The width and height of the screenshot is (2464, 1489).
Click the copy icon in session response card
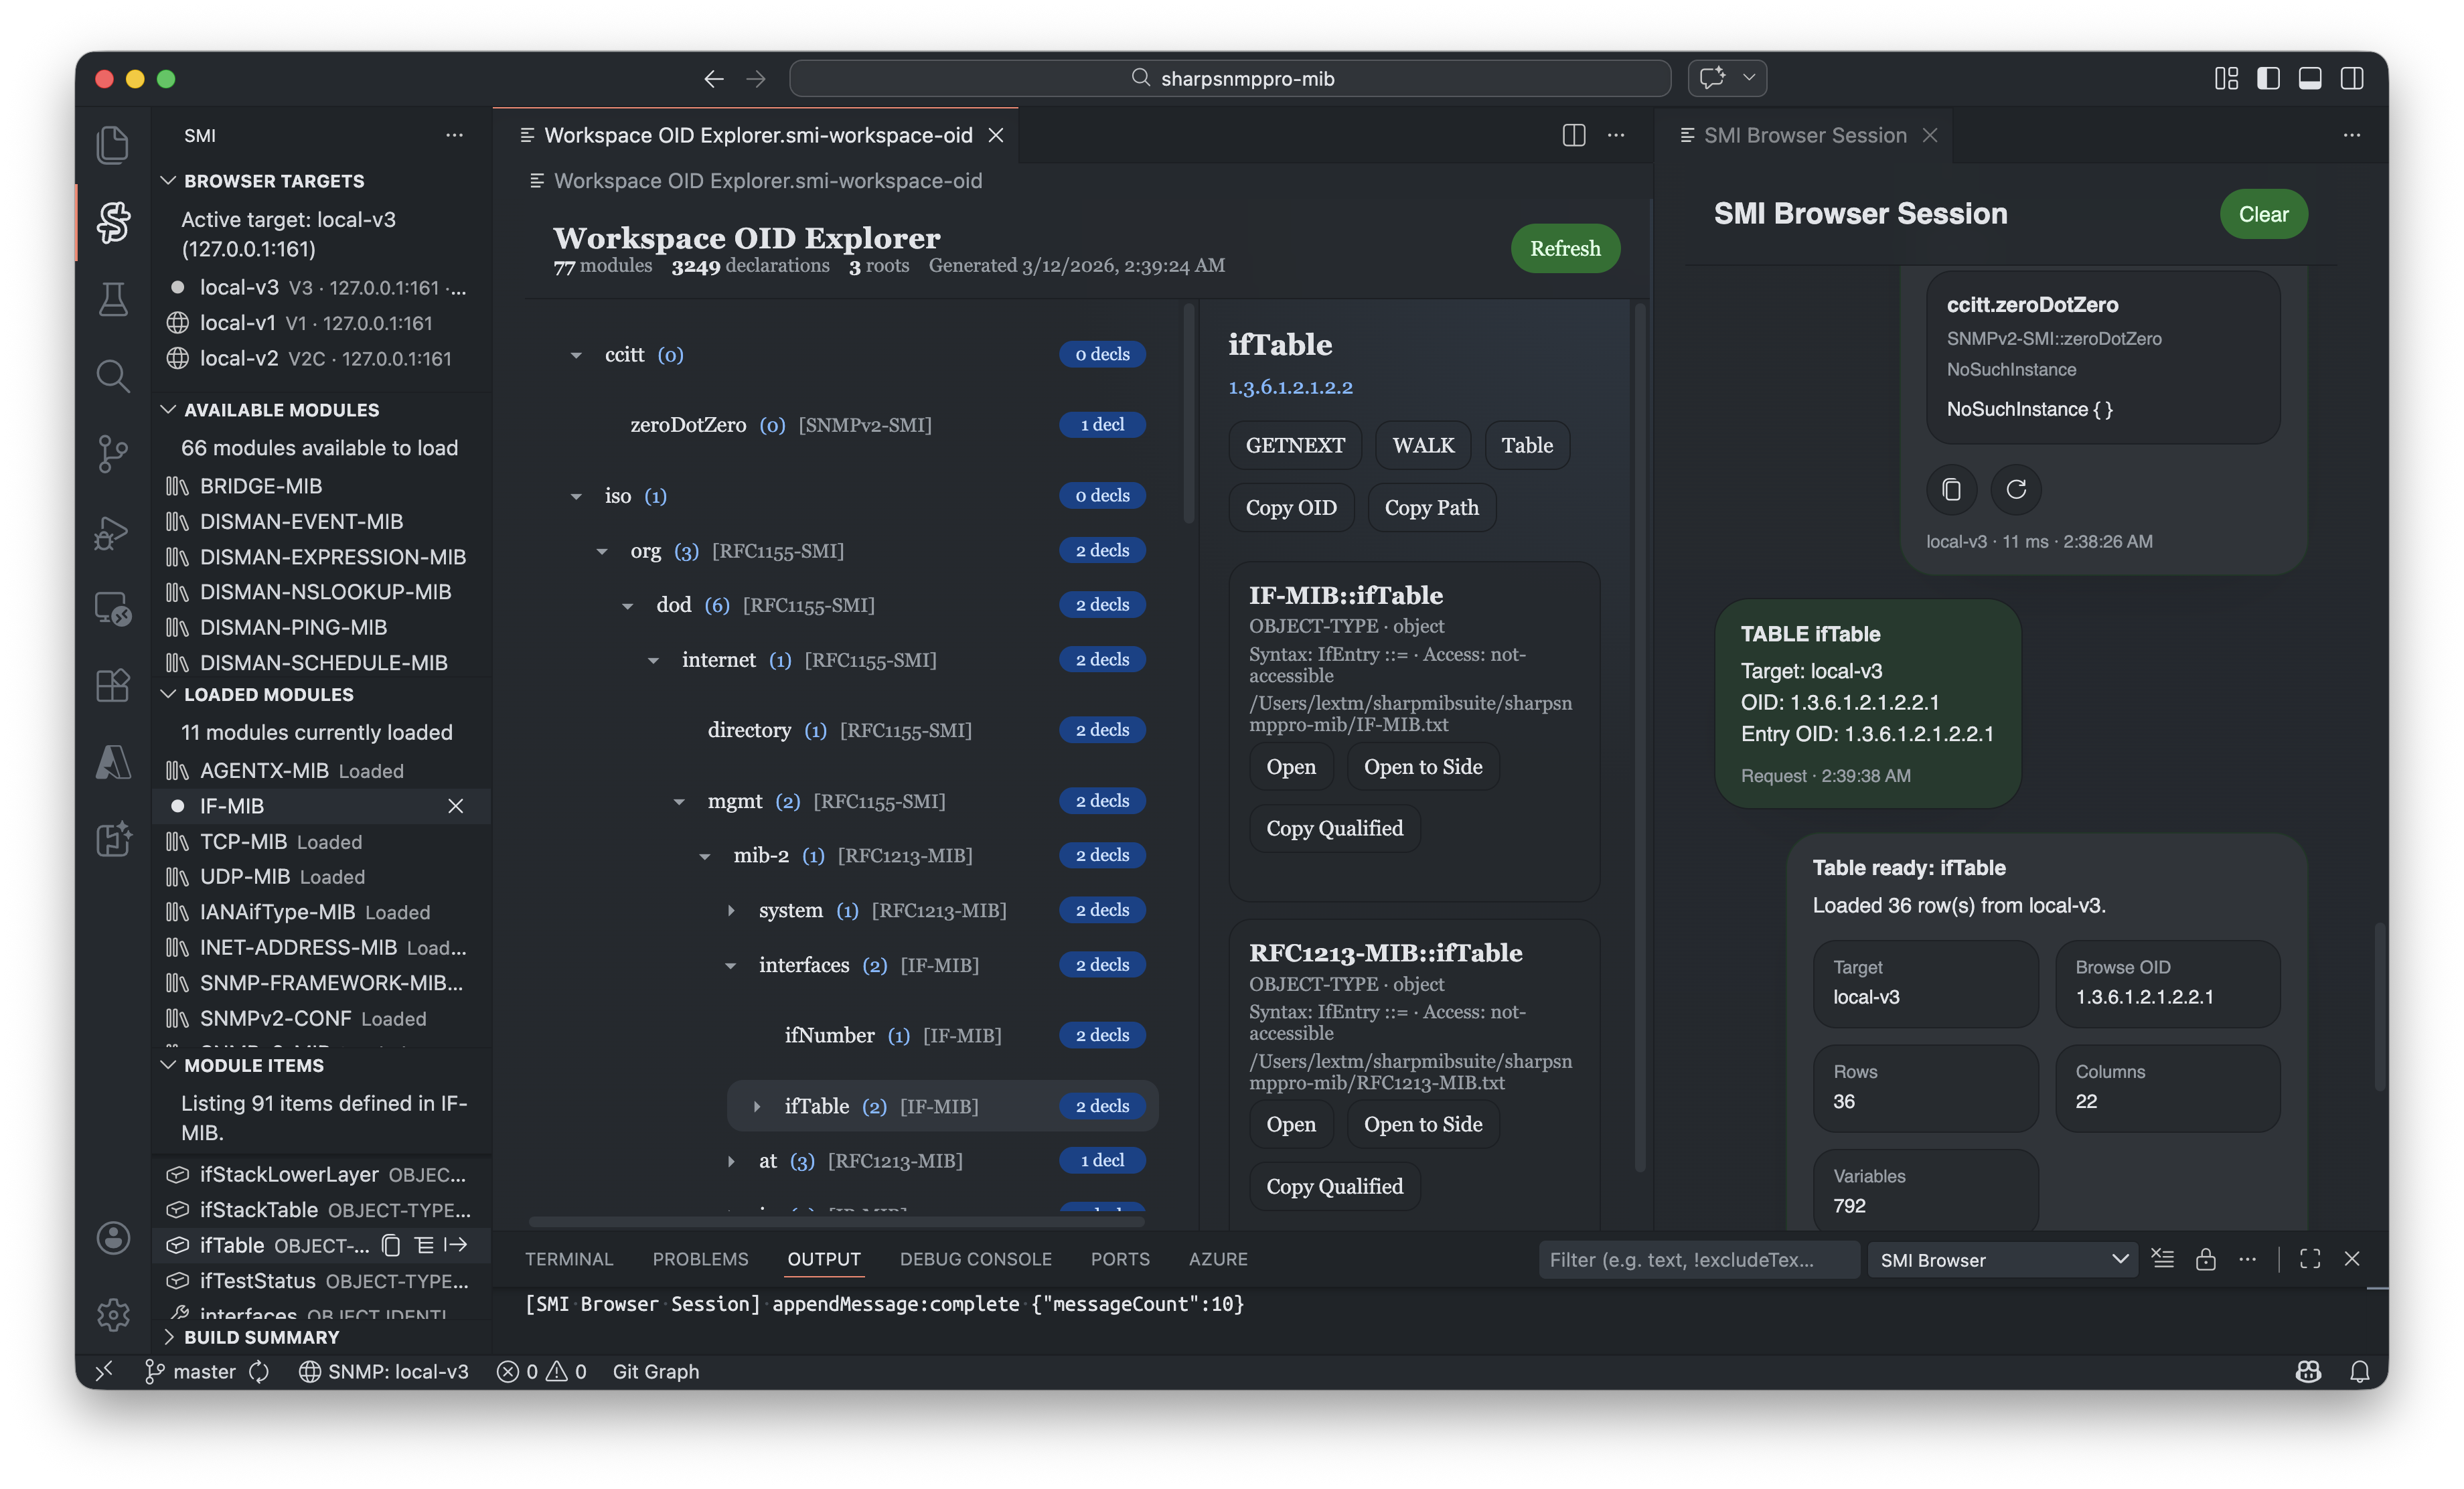[x=1951, y=489]
